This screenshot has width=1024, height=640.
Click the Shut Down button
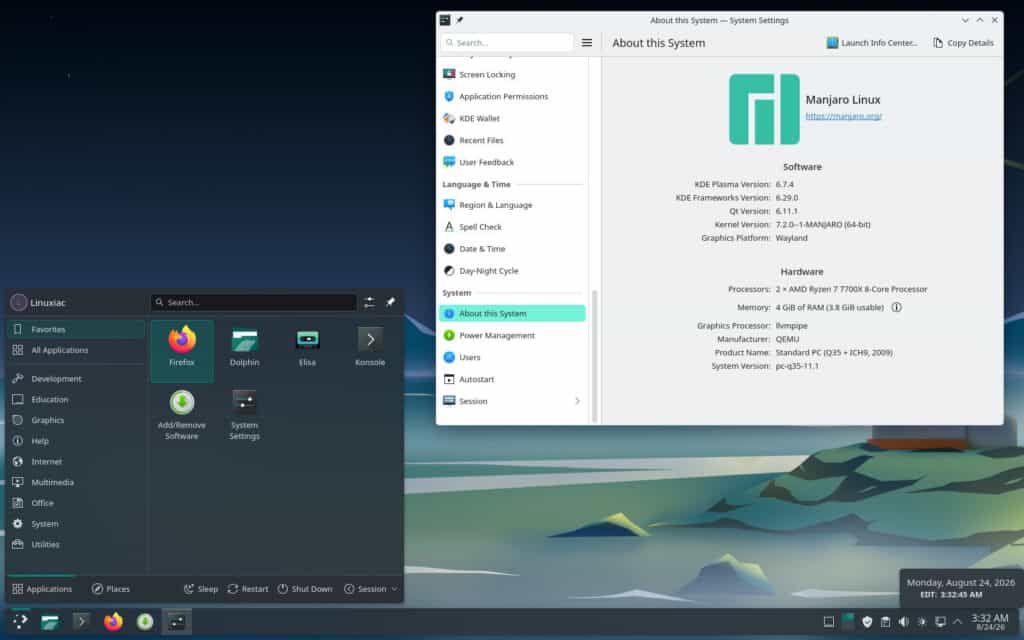[305, 589]
